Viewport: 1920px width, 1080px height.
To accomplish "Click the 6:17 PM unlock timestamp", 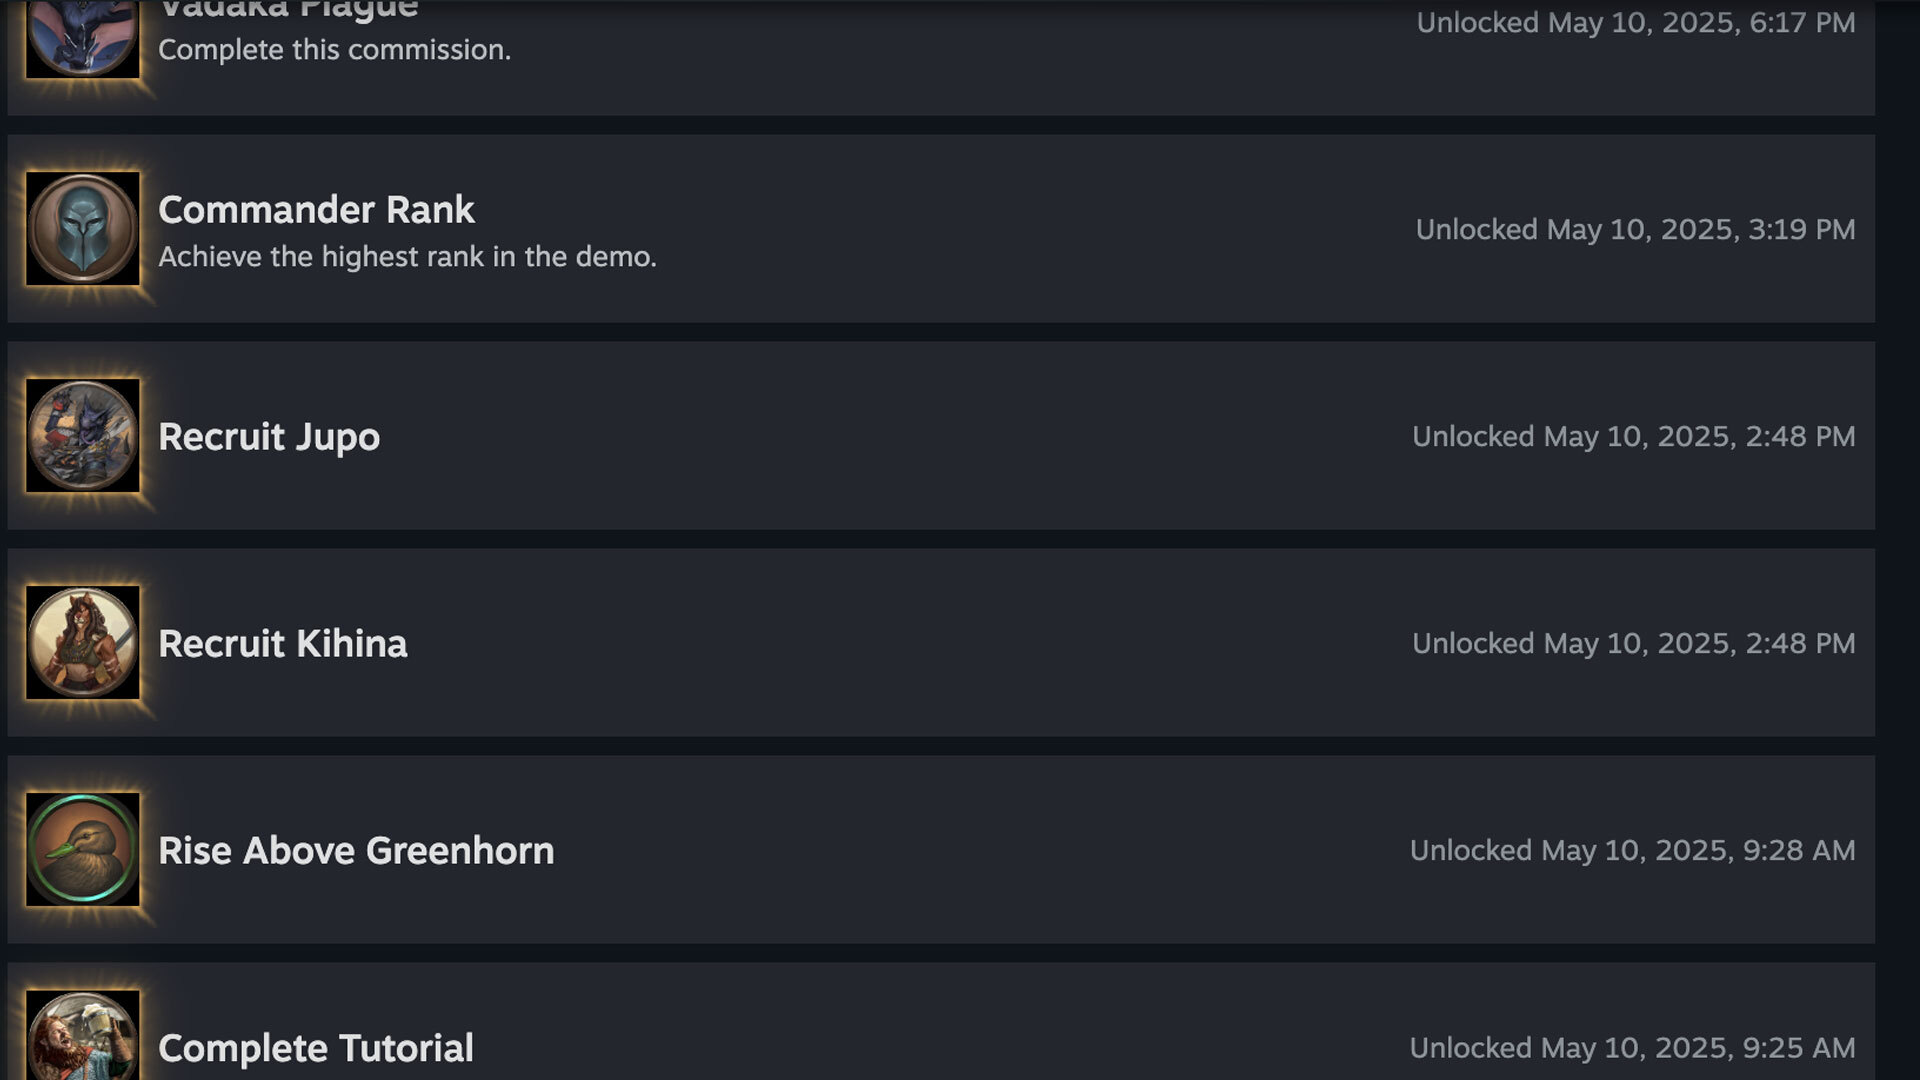I will coord(1635,23).
